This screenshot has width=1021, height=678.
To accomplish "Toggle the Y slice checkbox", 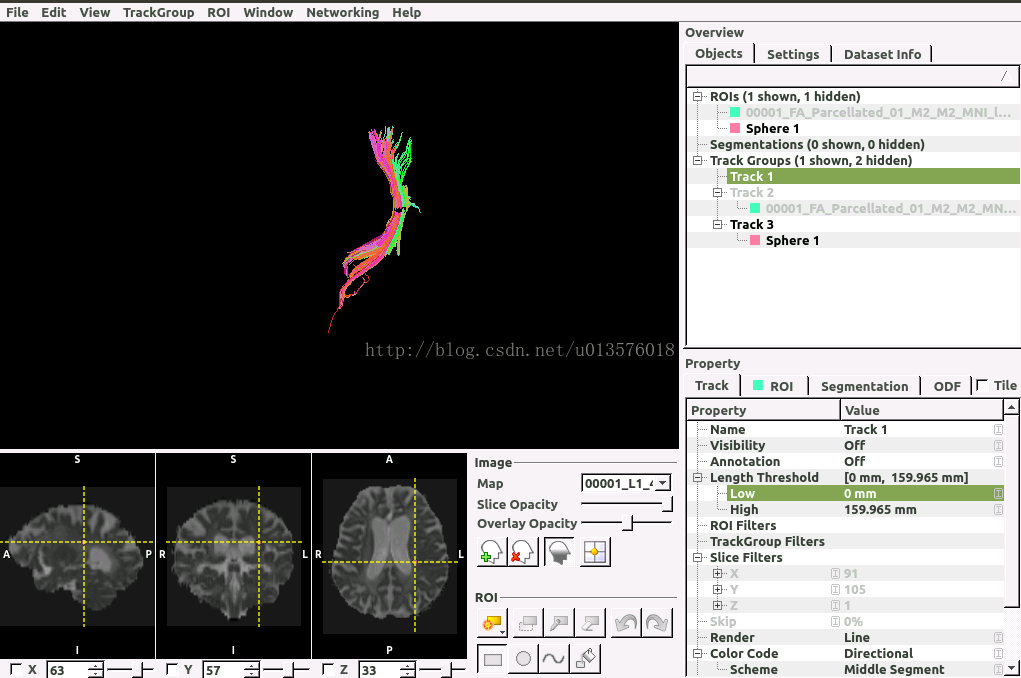I will pos(172,668).
